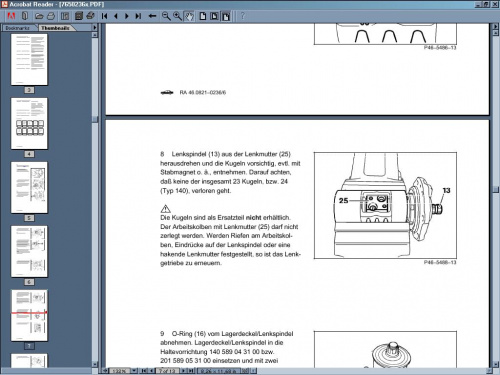Open the navigation panel flyout arrow menu
The height and width of the screenshot is (375, 500).
95,28
